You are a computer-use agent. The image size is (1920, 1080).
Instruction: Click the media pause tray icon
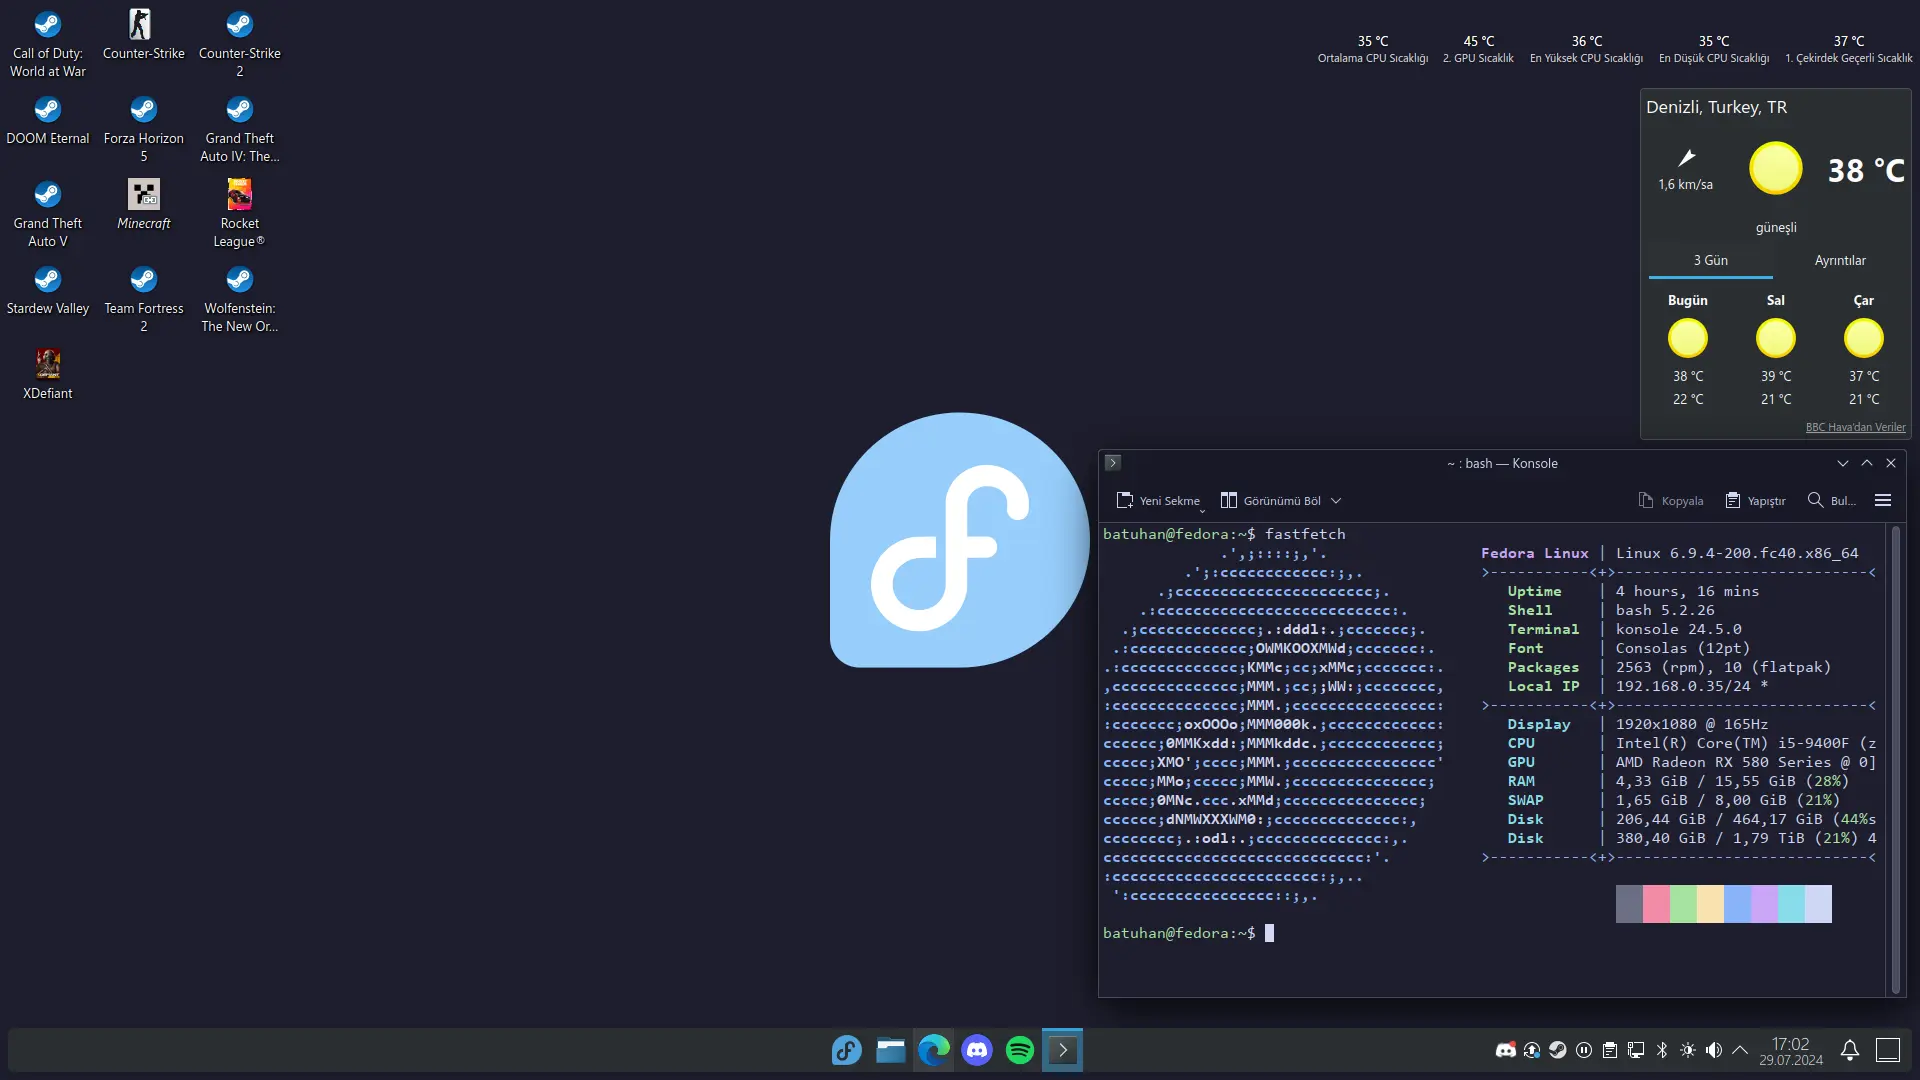click(x=1584, y=1050)
